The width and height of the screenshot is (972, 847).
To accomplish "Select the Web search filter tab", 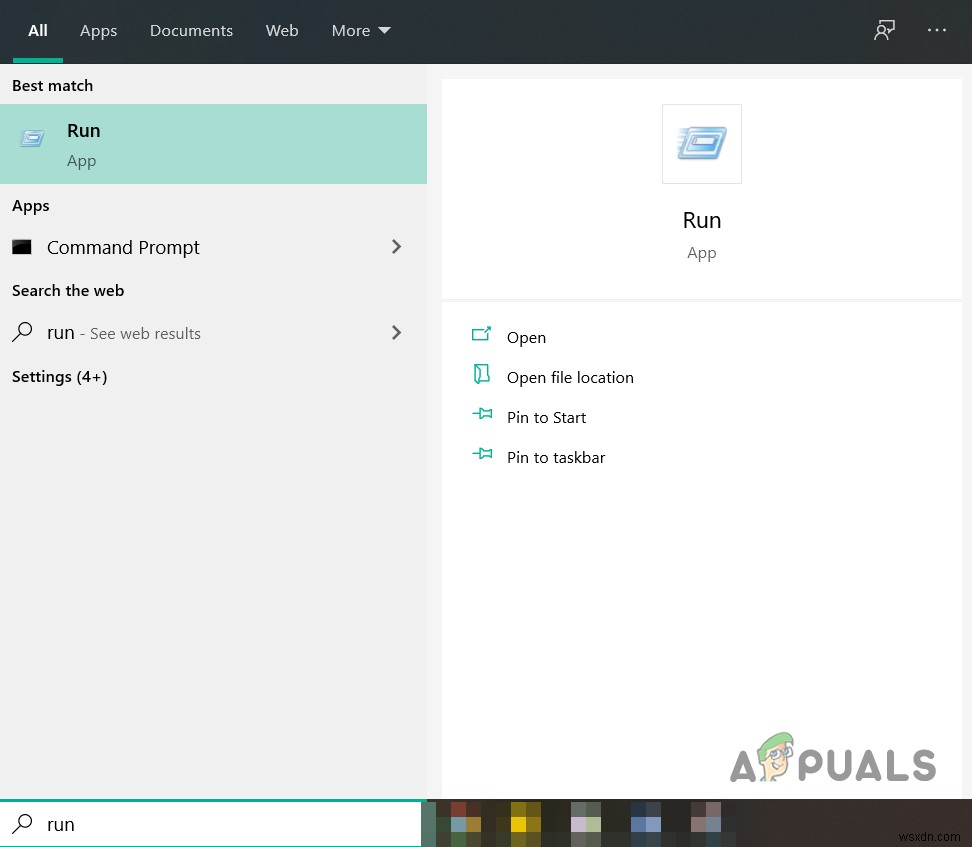I will coord(282,30).
